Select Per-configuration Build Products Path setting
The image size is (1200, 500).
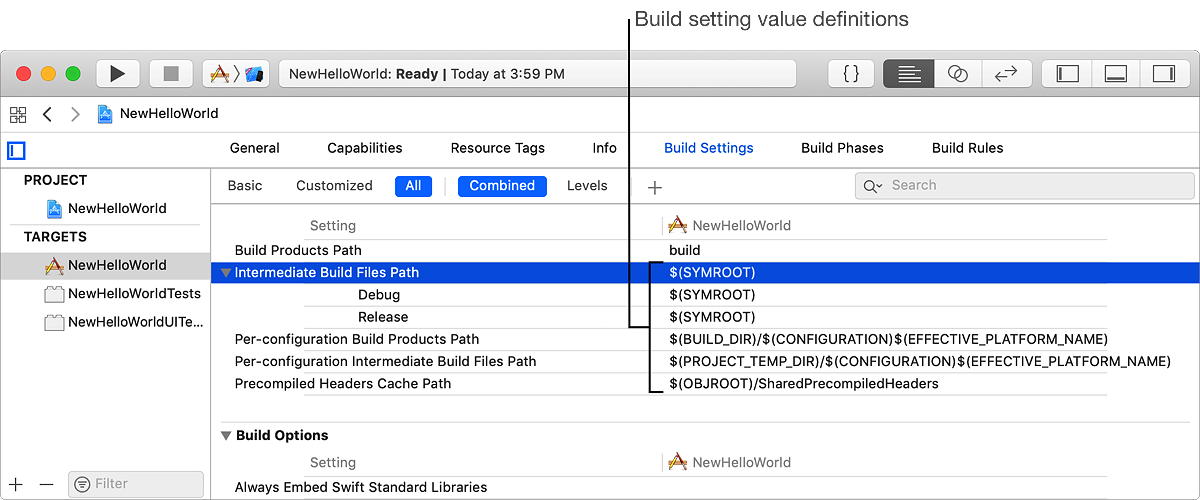[357, 339]
